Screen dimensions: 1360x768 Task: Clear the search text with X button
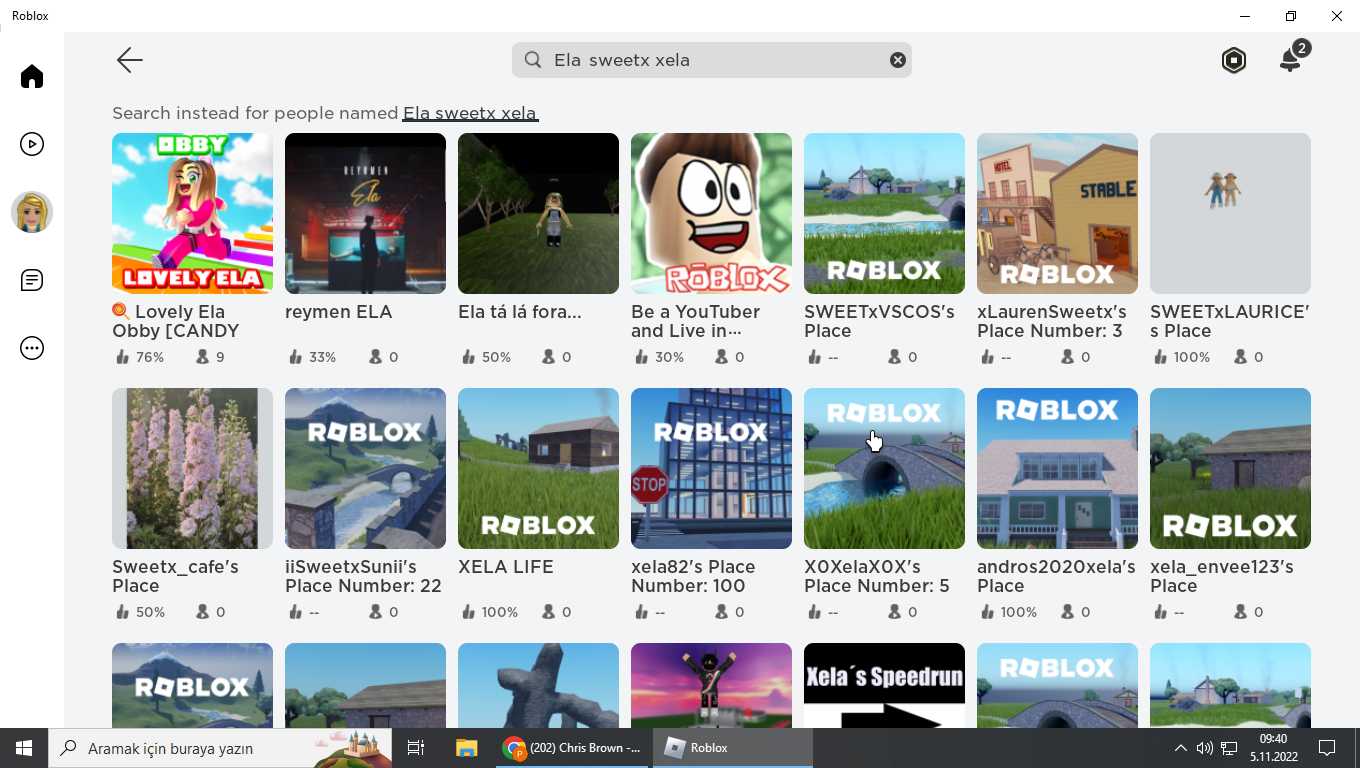click(898, 60)
